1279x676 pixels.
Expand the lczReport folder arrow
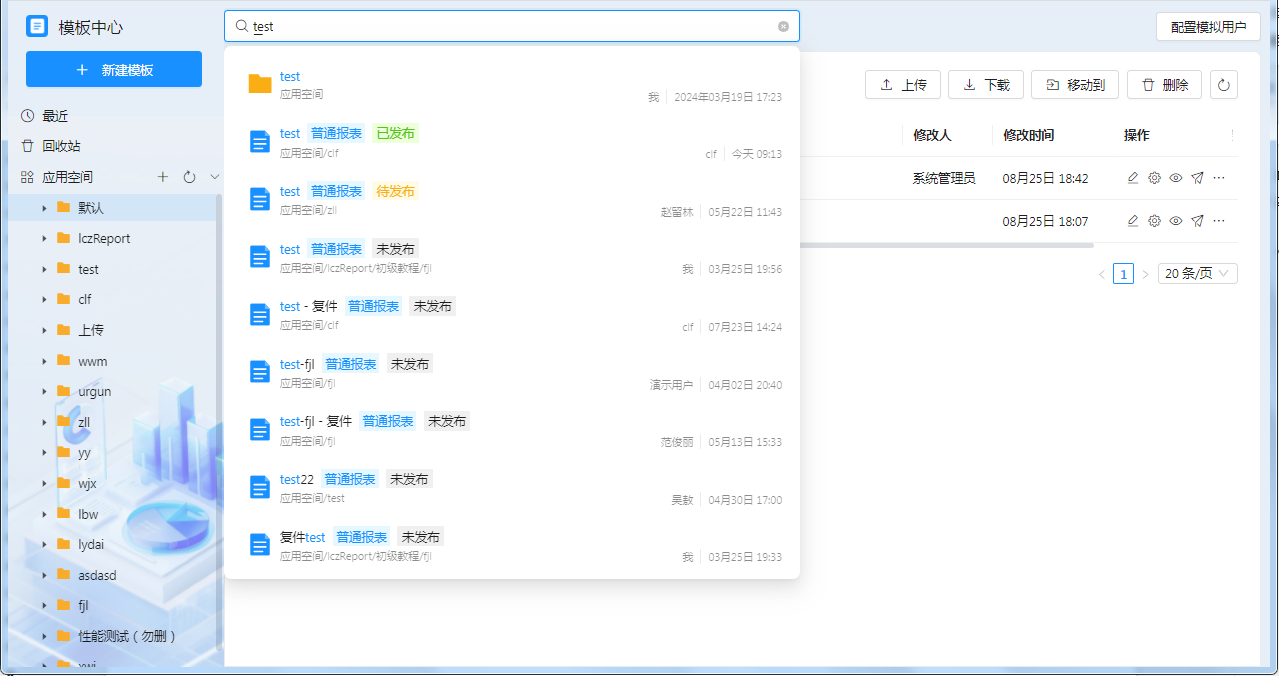pos(44,239)
